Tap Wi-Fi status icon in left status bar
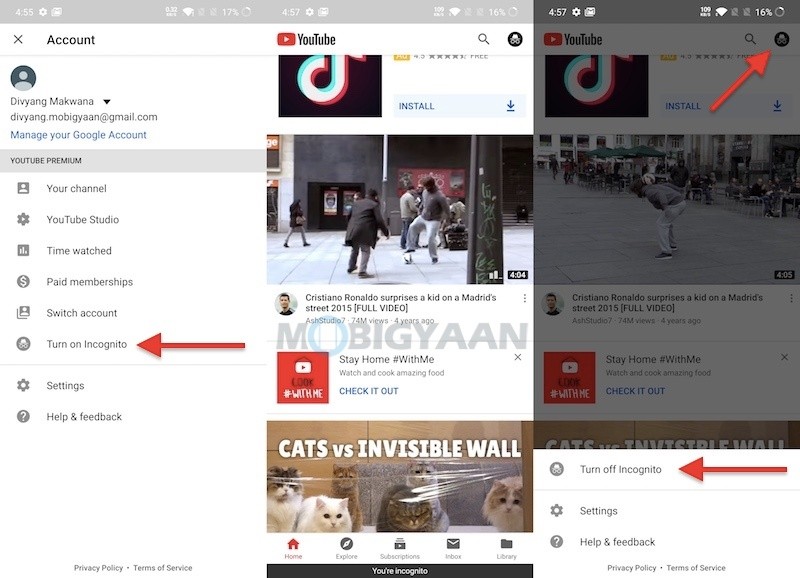This screenshot has width=800, height=578. tap(188, 12)
